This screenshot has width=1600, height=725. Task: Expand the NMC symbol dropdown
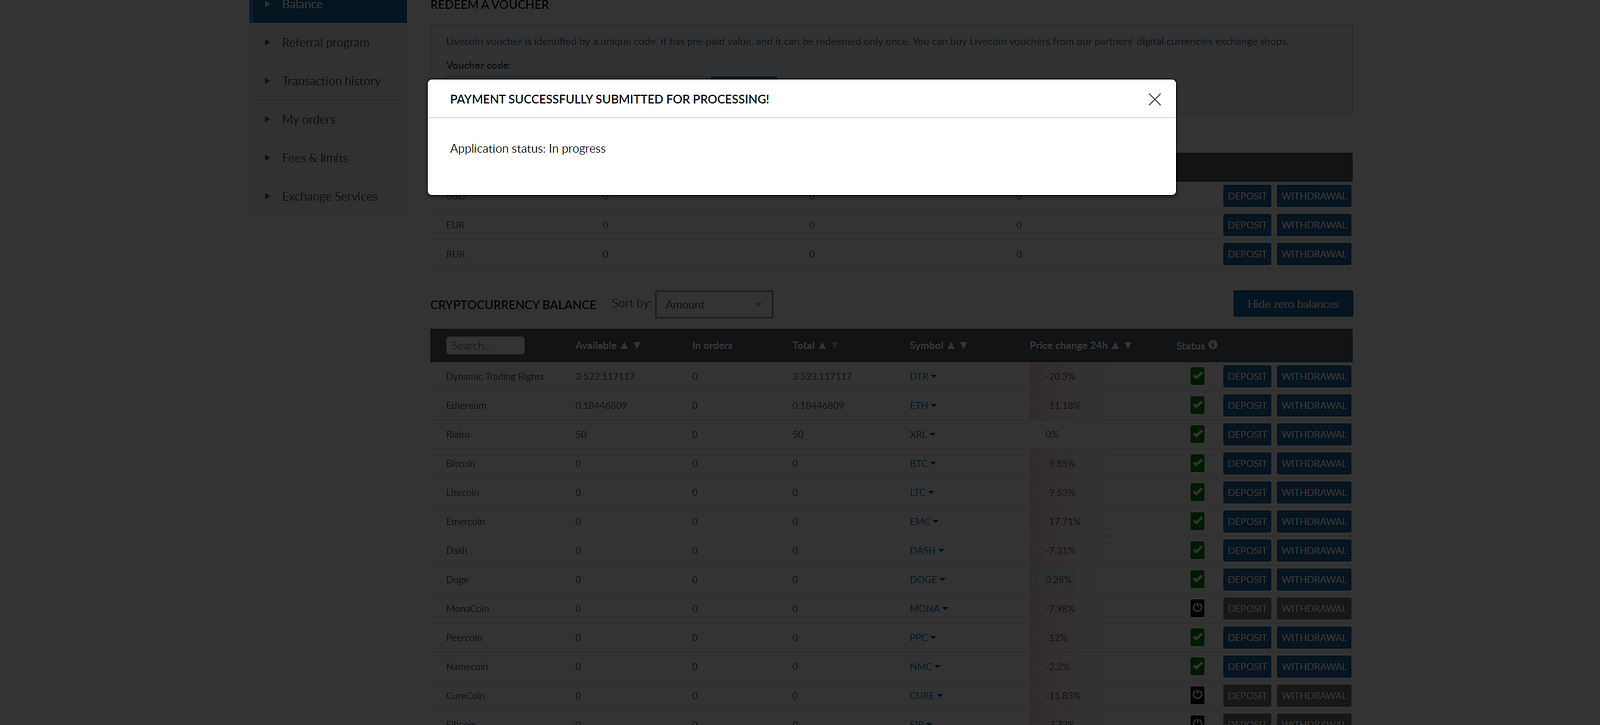click(925, 667)
